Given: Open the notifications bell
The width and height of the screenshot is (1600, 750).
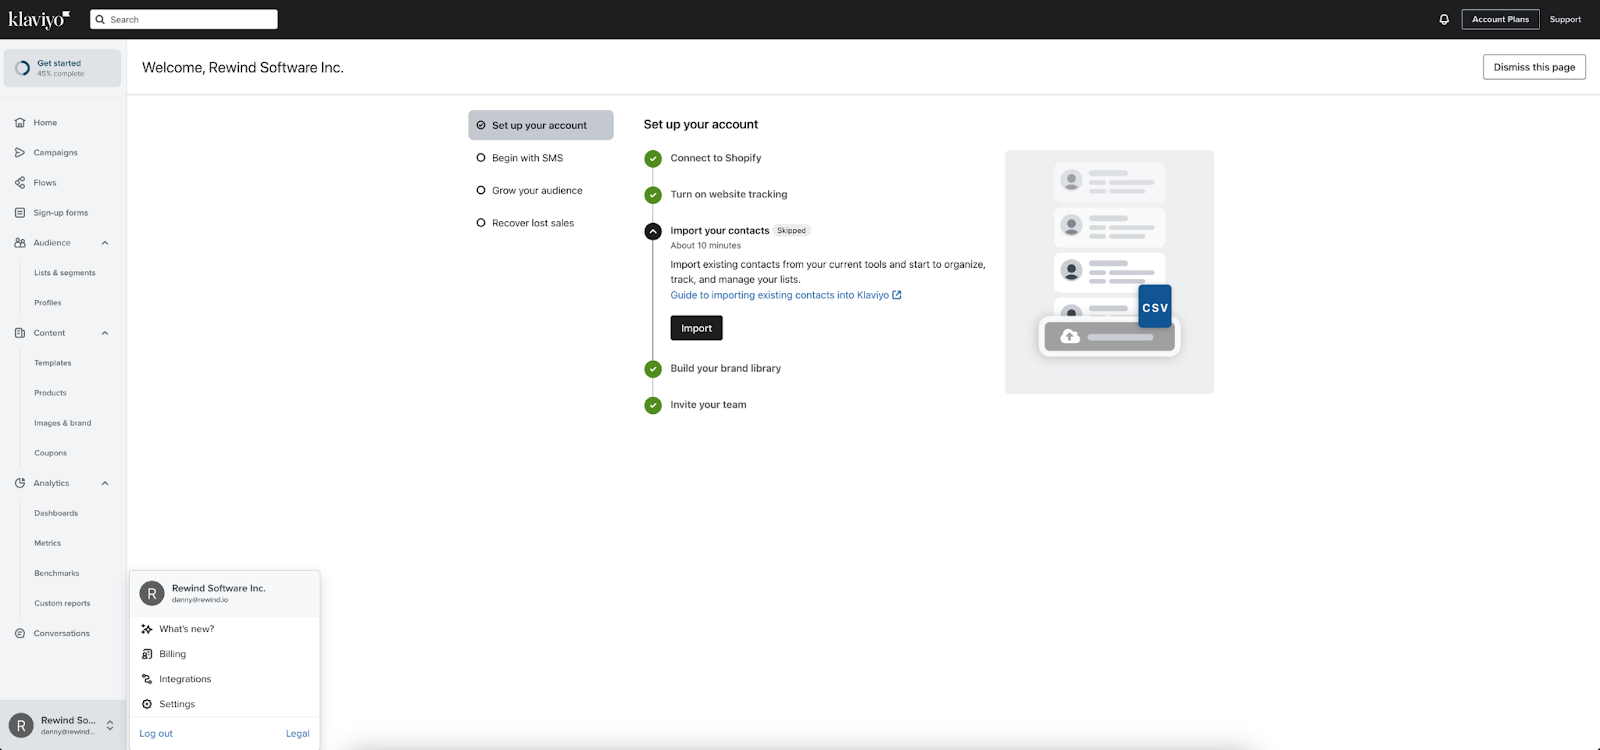Looking at the screenshot, I should [1444, 19].
